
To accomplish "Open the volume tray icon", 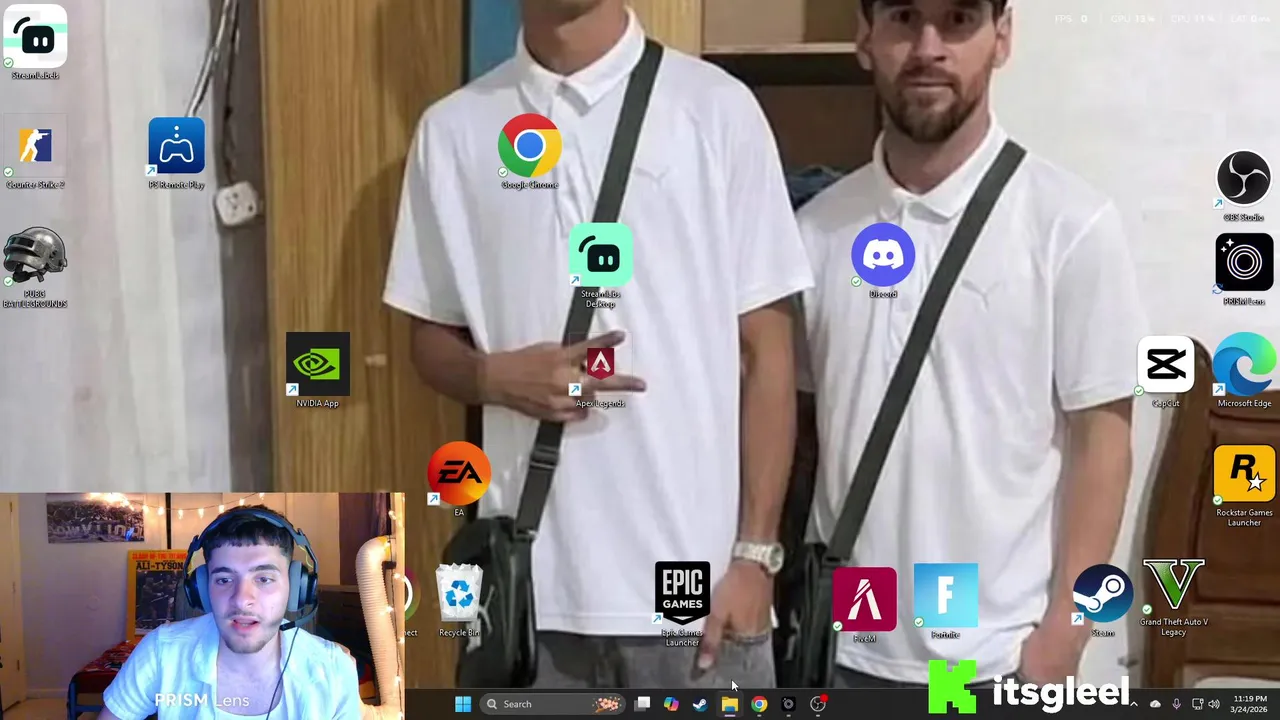I will click(x=1214, y=704).
